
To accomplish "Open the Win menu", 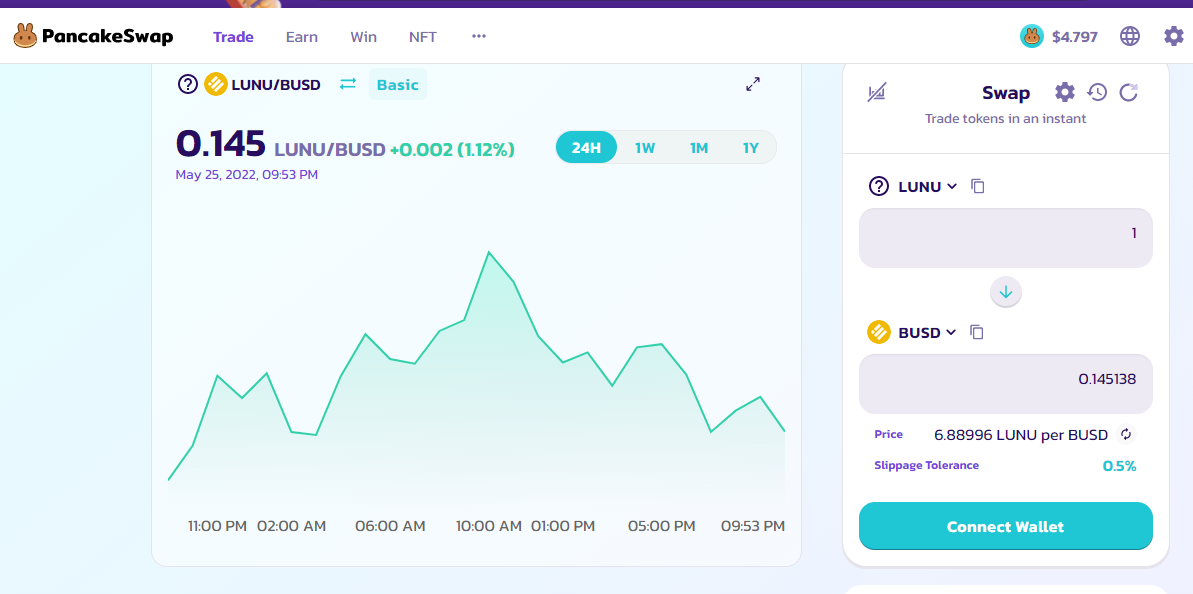I will (x=363, y=37).
